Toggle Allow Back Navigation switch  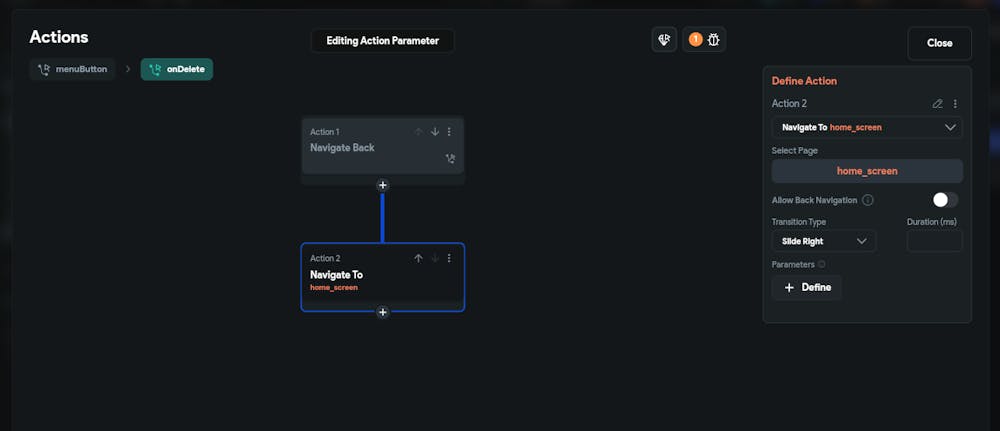945,200
